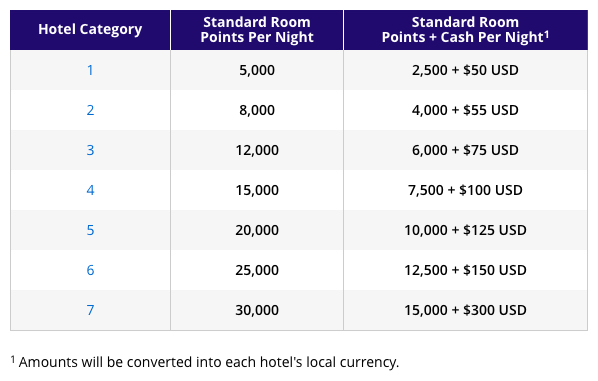Image resolution: width=598 pixels, height=381 pixels.
Task: Click the 7,500 + $100 USD cell
Action: 465,190
